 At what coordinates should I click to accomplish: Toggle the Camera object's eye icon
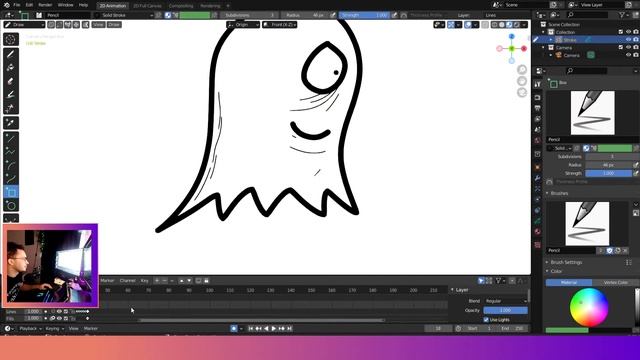628,55
